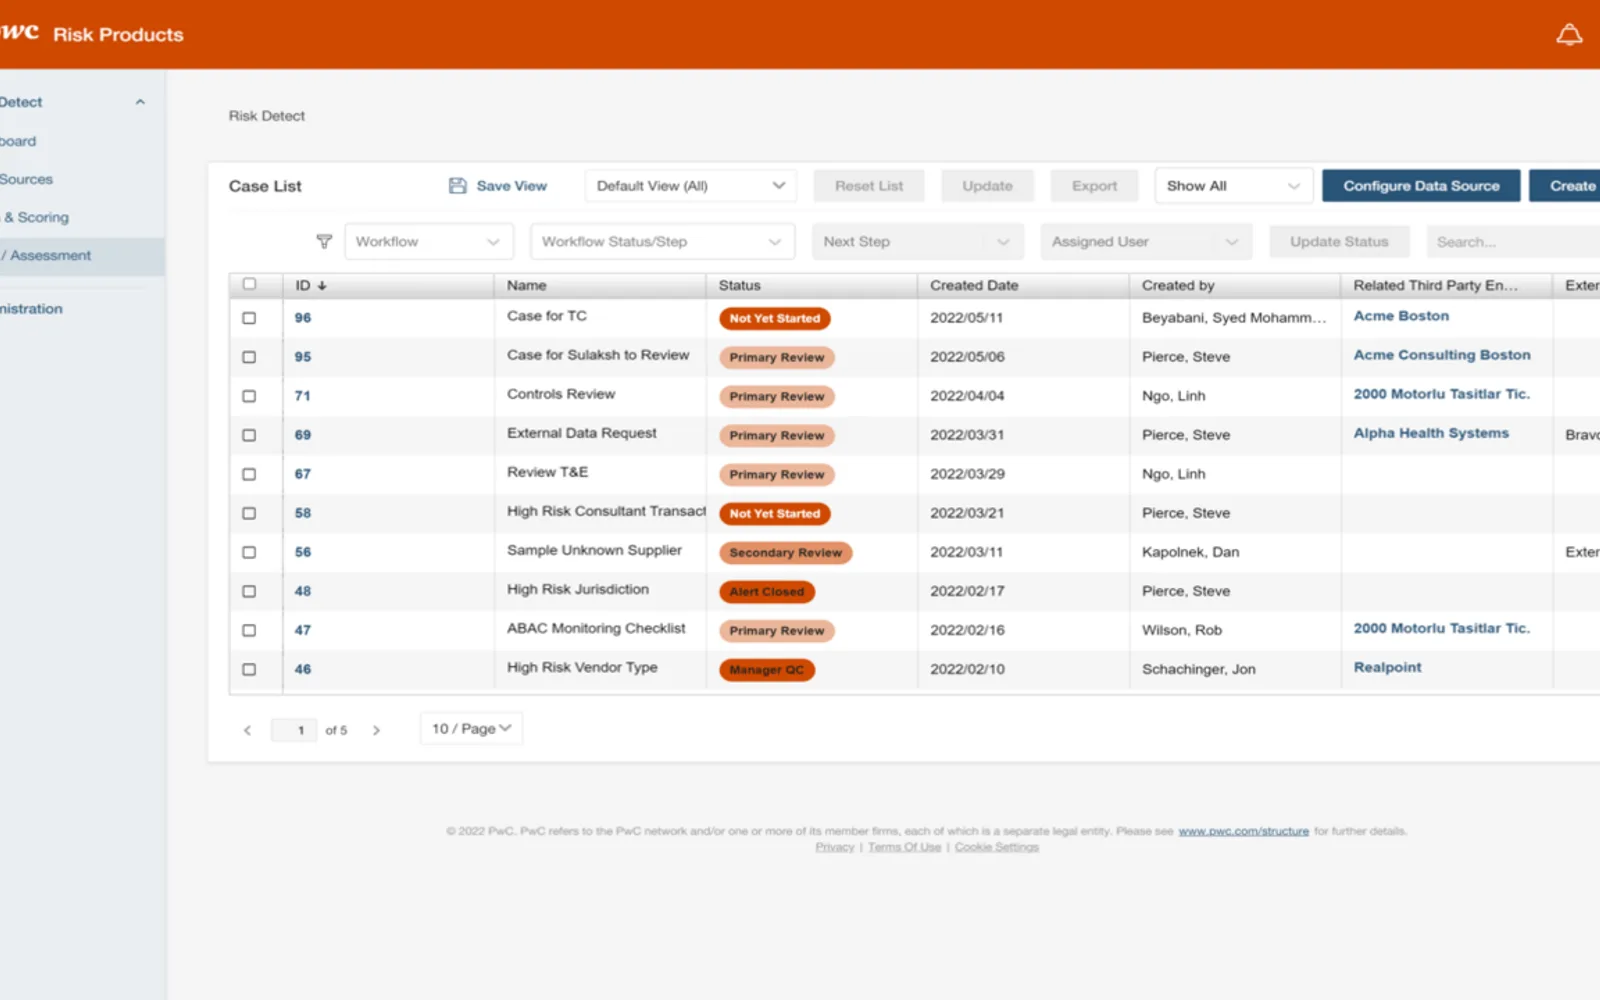Screen dimensions: 1600x1000
Task: Collapse the Detect sidebar section
Action: (x=140, y=102)
